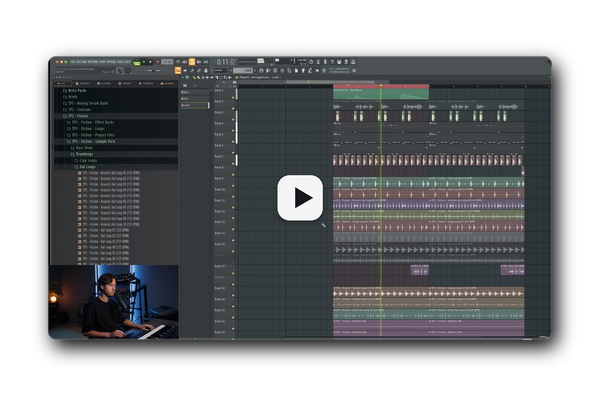The width and height of the screenshot is (600, 396).
Task: Click the time display reading 0:11
Action: click(x=226, y=62)
